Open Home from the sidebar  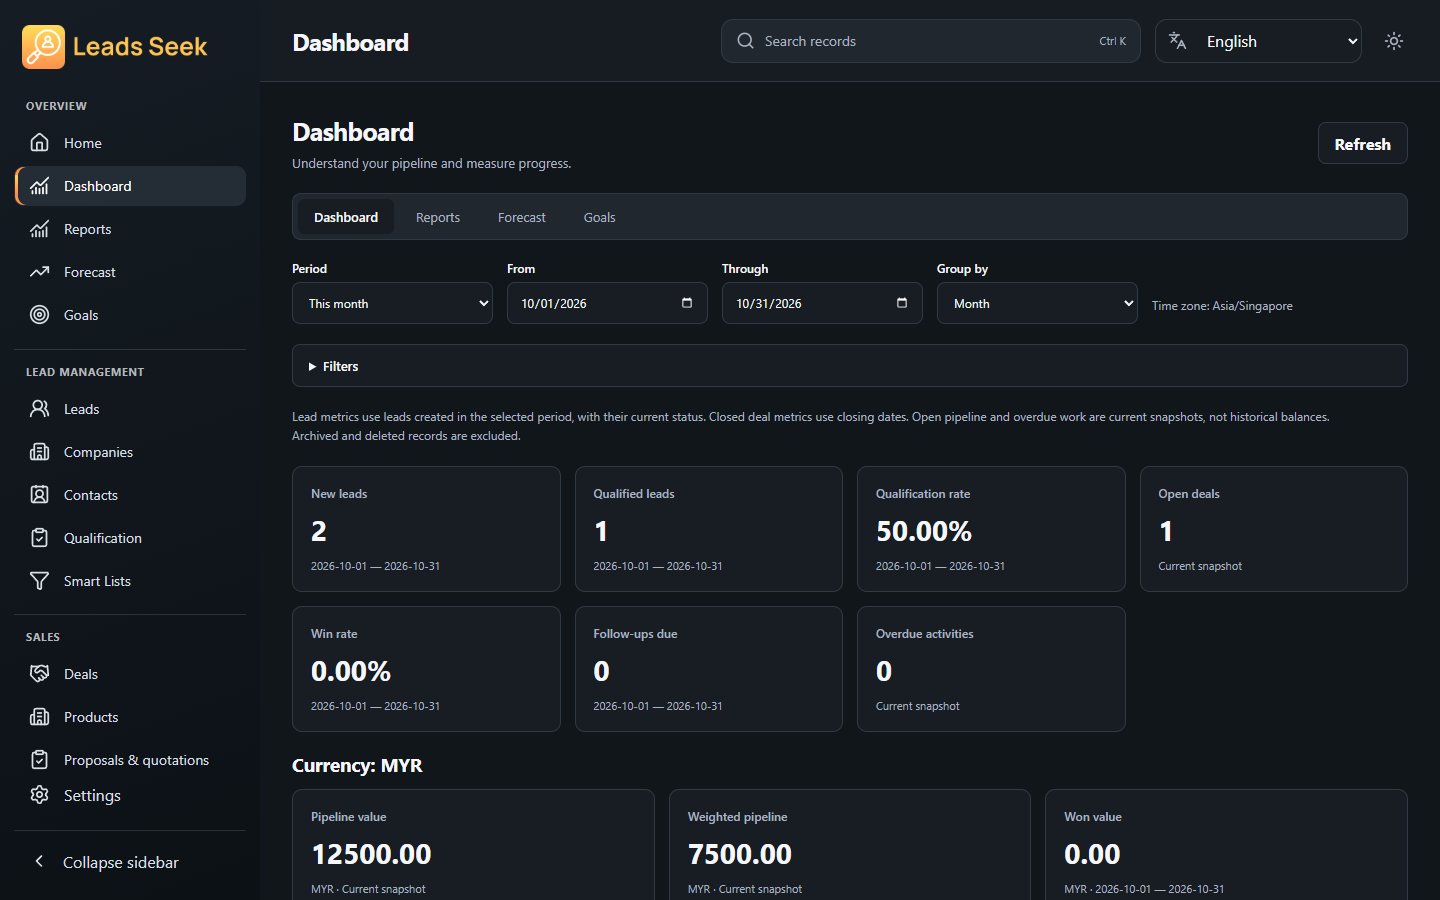[x=130, y=143]
